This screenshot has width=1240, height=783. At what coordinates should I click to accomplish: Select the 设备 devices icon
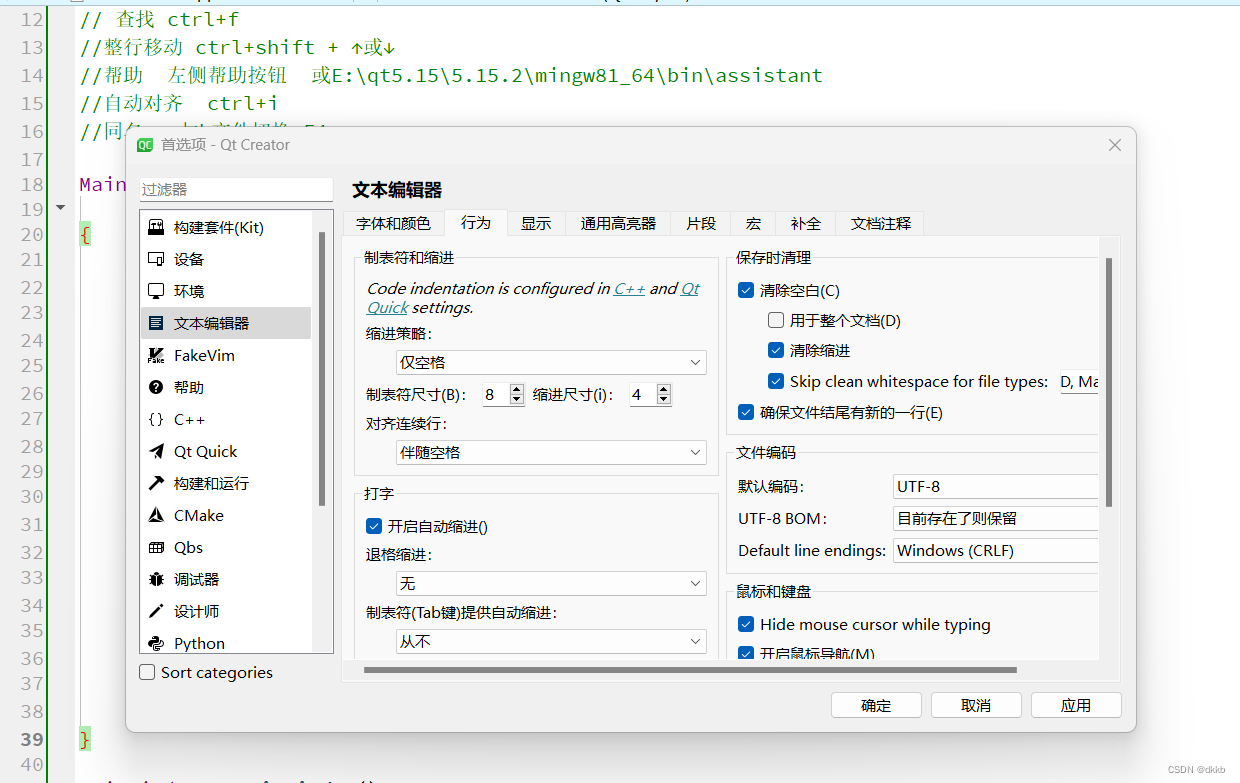pyautogui.click(x=156, y=259)
